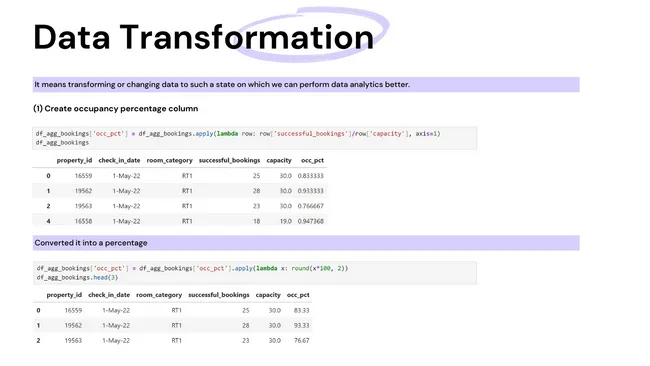The image size is (650, 366).
Task: Click "room_category" header in the lower table
Action: [x=159, y=295]
